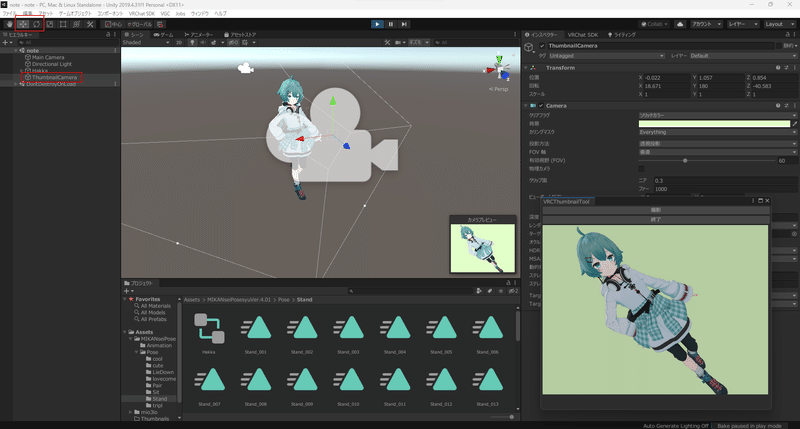The image size is (800, 429).
Task: Click the green Y-axis move arrow
Action: coord(333,102)
